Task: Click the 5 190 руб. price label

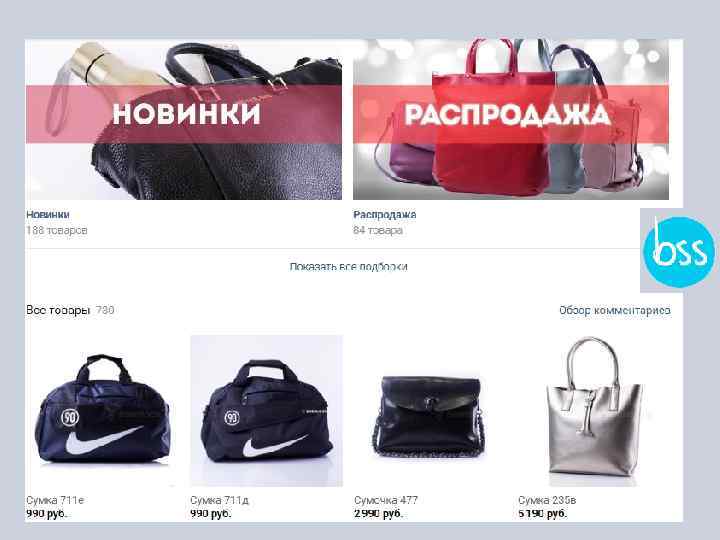Action: [543, 513]
